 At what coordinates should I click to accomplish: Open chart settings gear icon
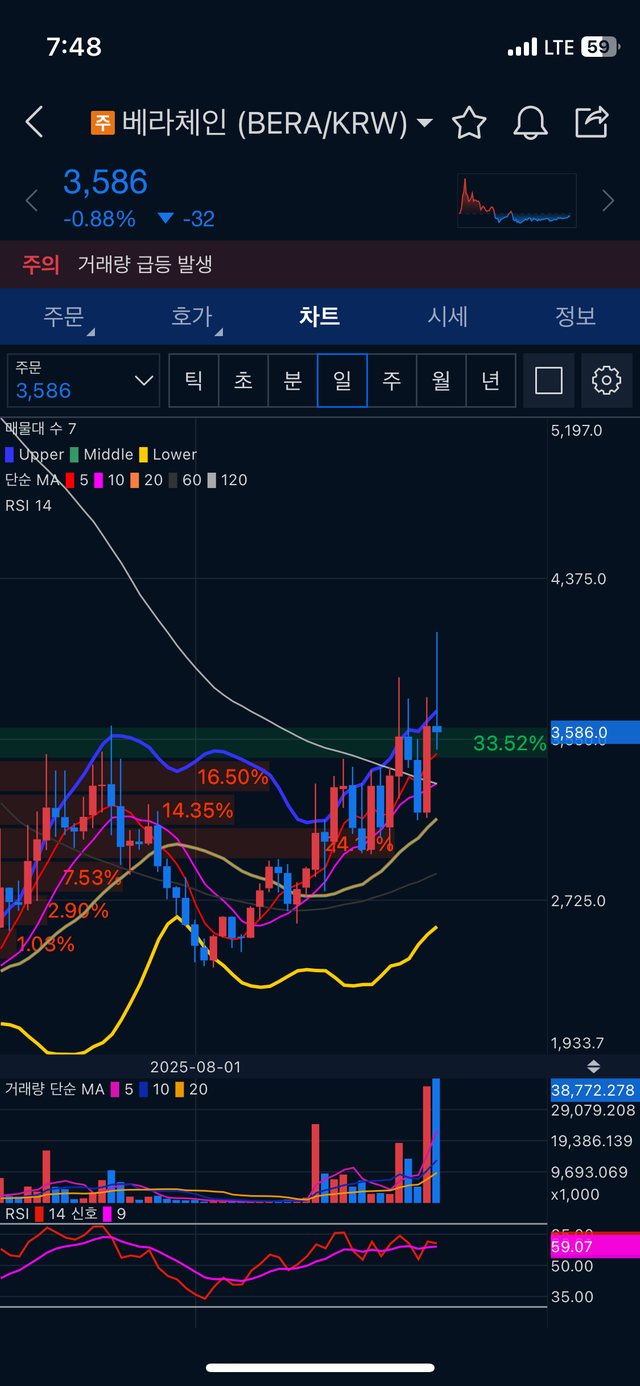[x=607, y=380]
